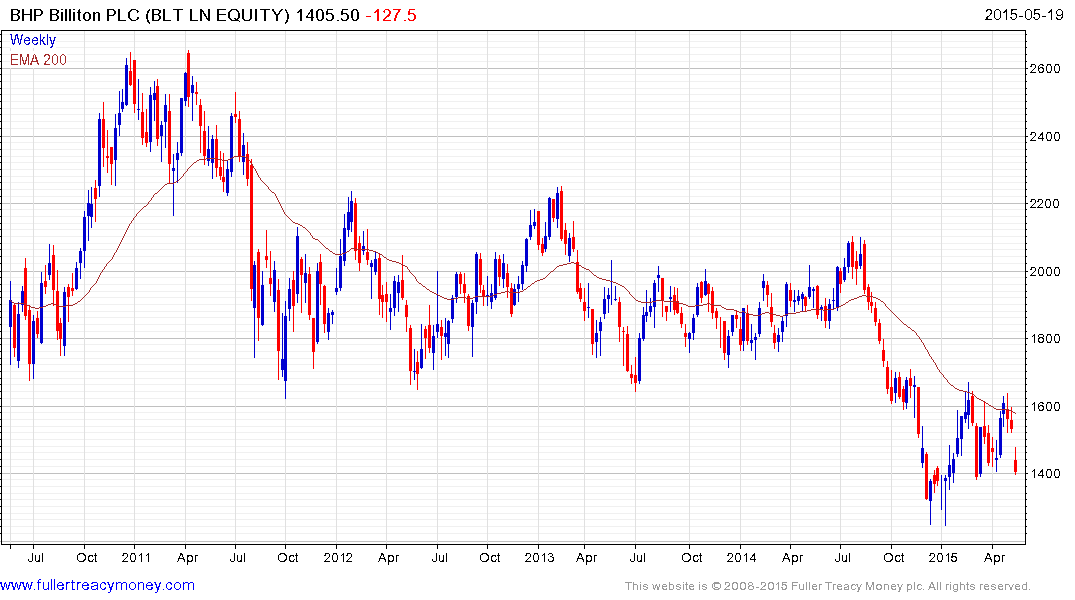Click the 2015-05-19 date label
This screenshot has width=1075, height=600.
click(x=1024, y=15)
